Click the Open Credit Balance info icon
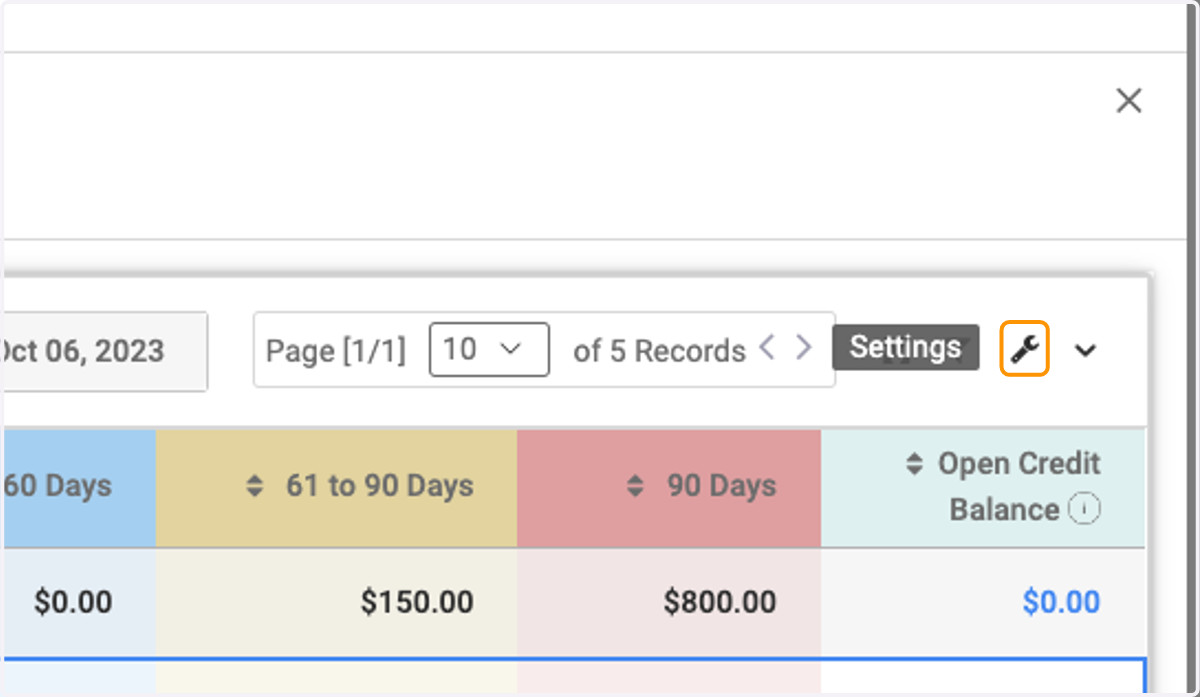Image resolution: width=1200 pixels, height=697 pixels. click(x=1084, y=509)
